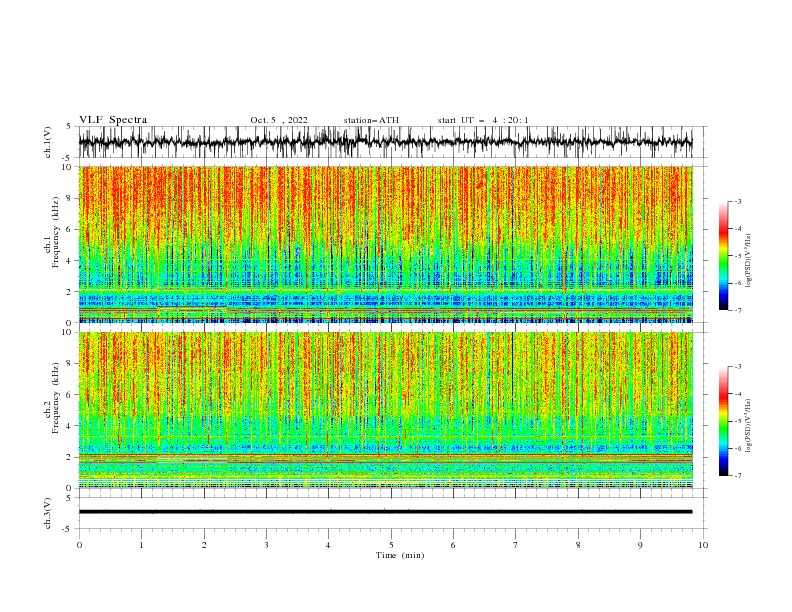Click the "ch.1(V)" y-axis label
792x612 pixels.
(48, 142)
